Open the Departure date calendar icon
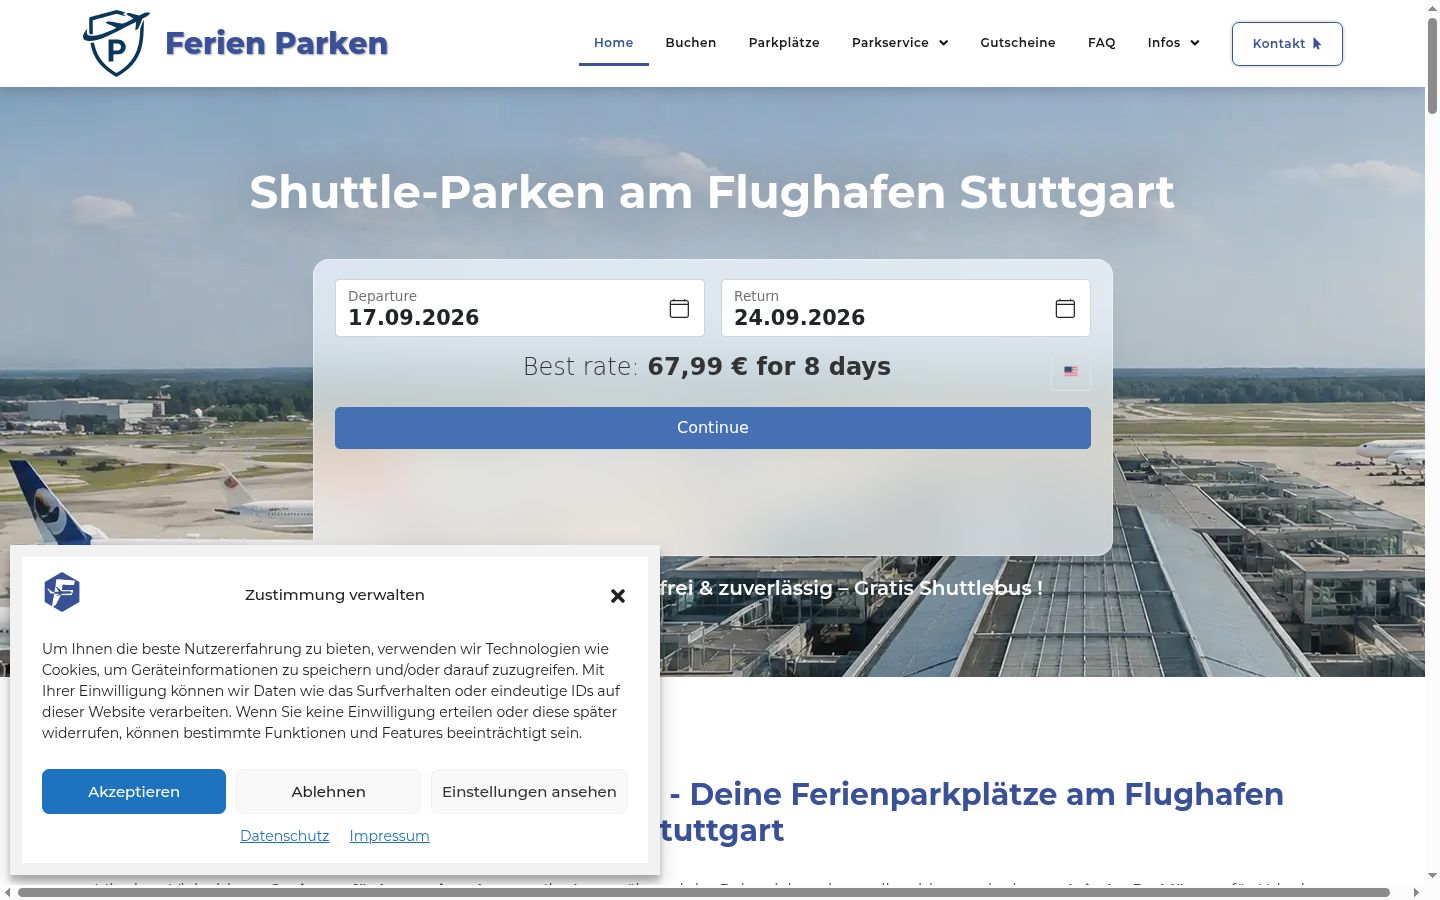The image size is (1440, 900). point(679,308)
